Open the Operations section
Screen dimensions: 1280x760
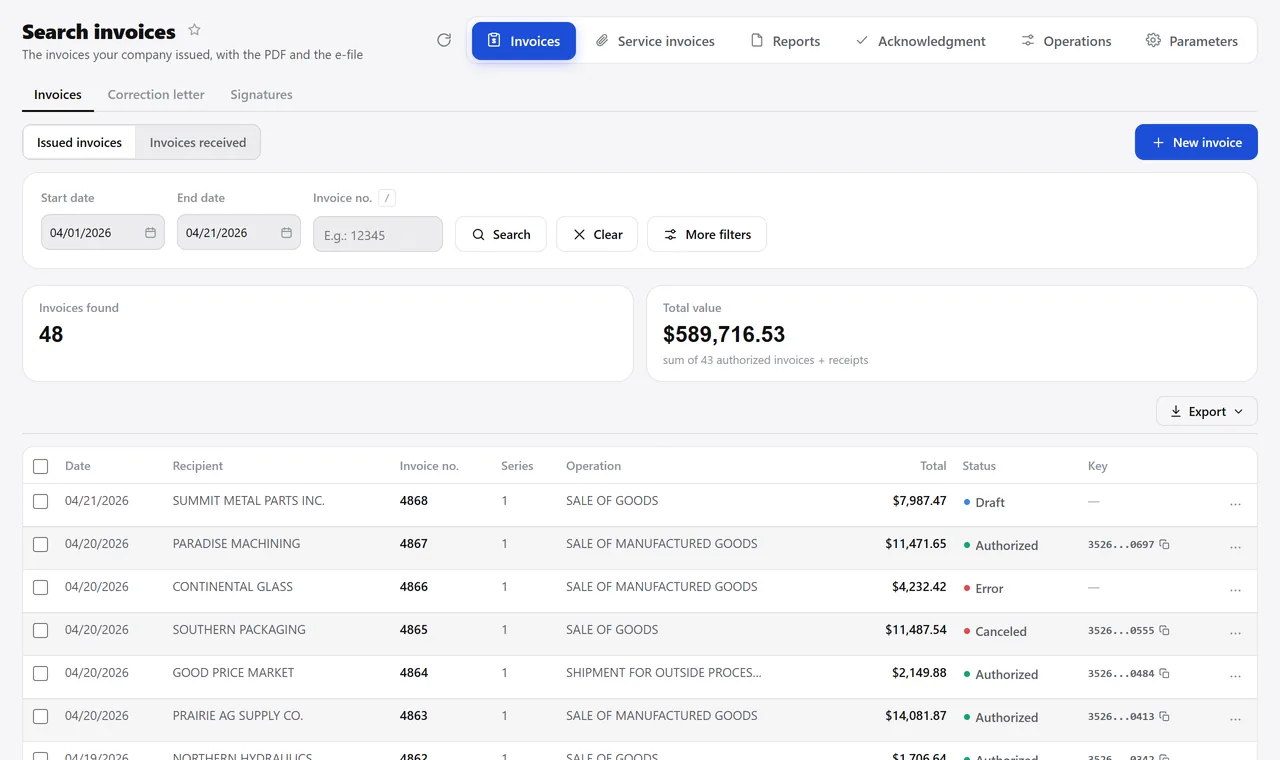coord(1066,41)
